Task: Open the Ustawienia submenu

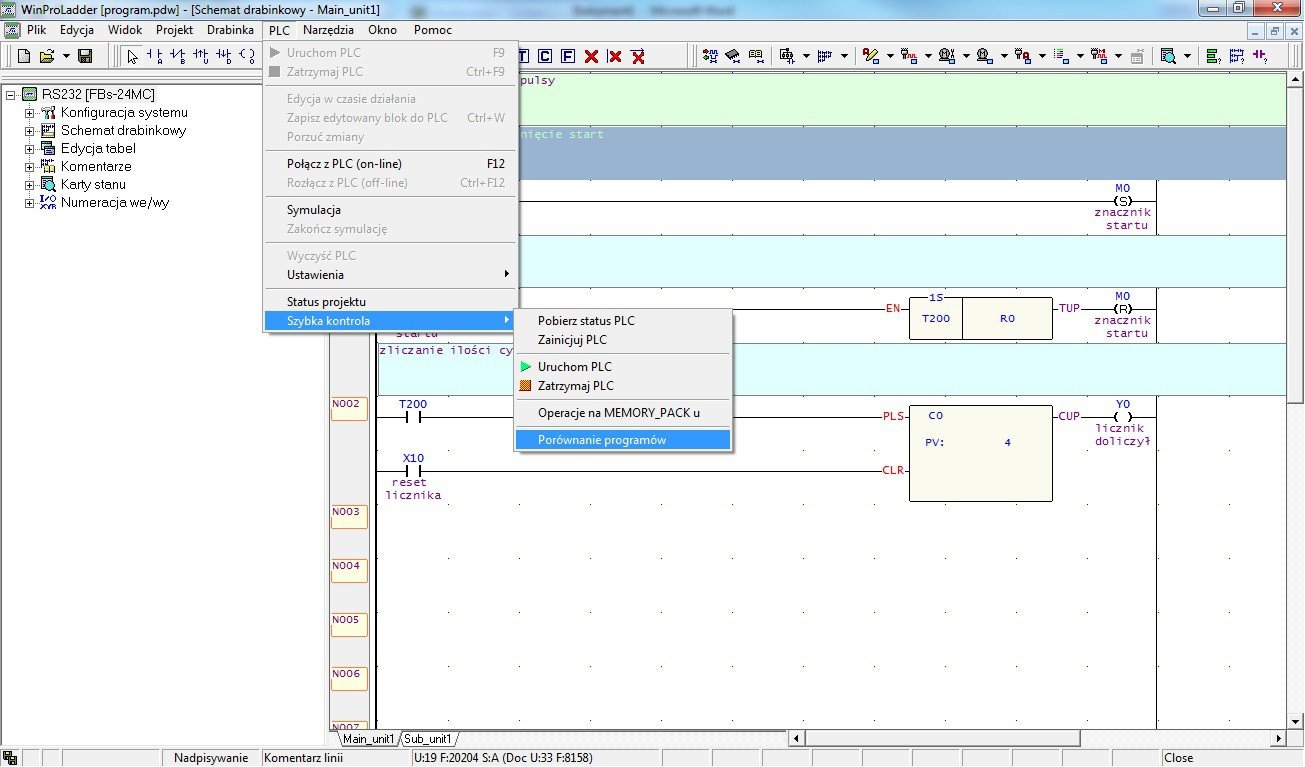Action: [x=391, y=275]
